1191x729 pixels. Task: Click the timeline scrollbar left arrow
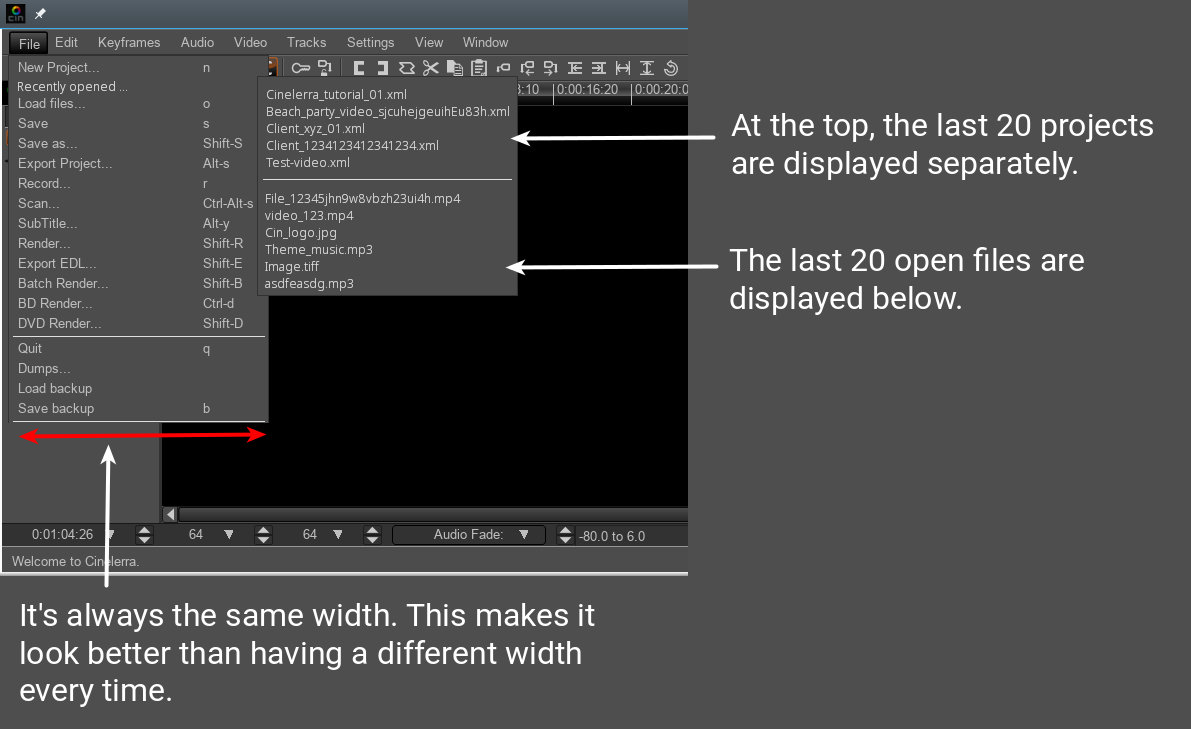[x=170, y=514]
